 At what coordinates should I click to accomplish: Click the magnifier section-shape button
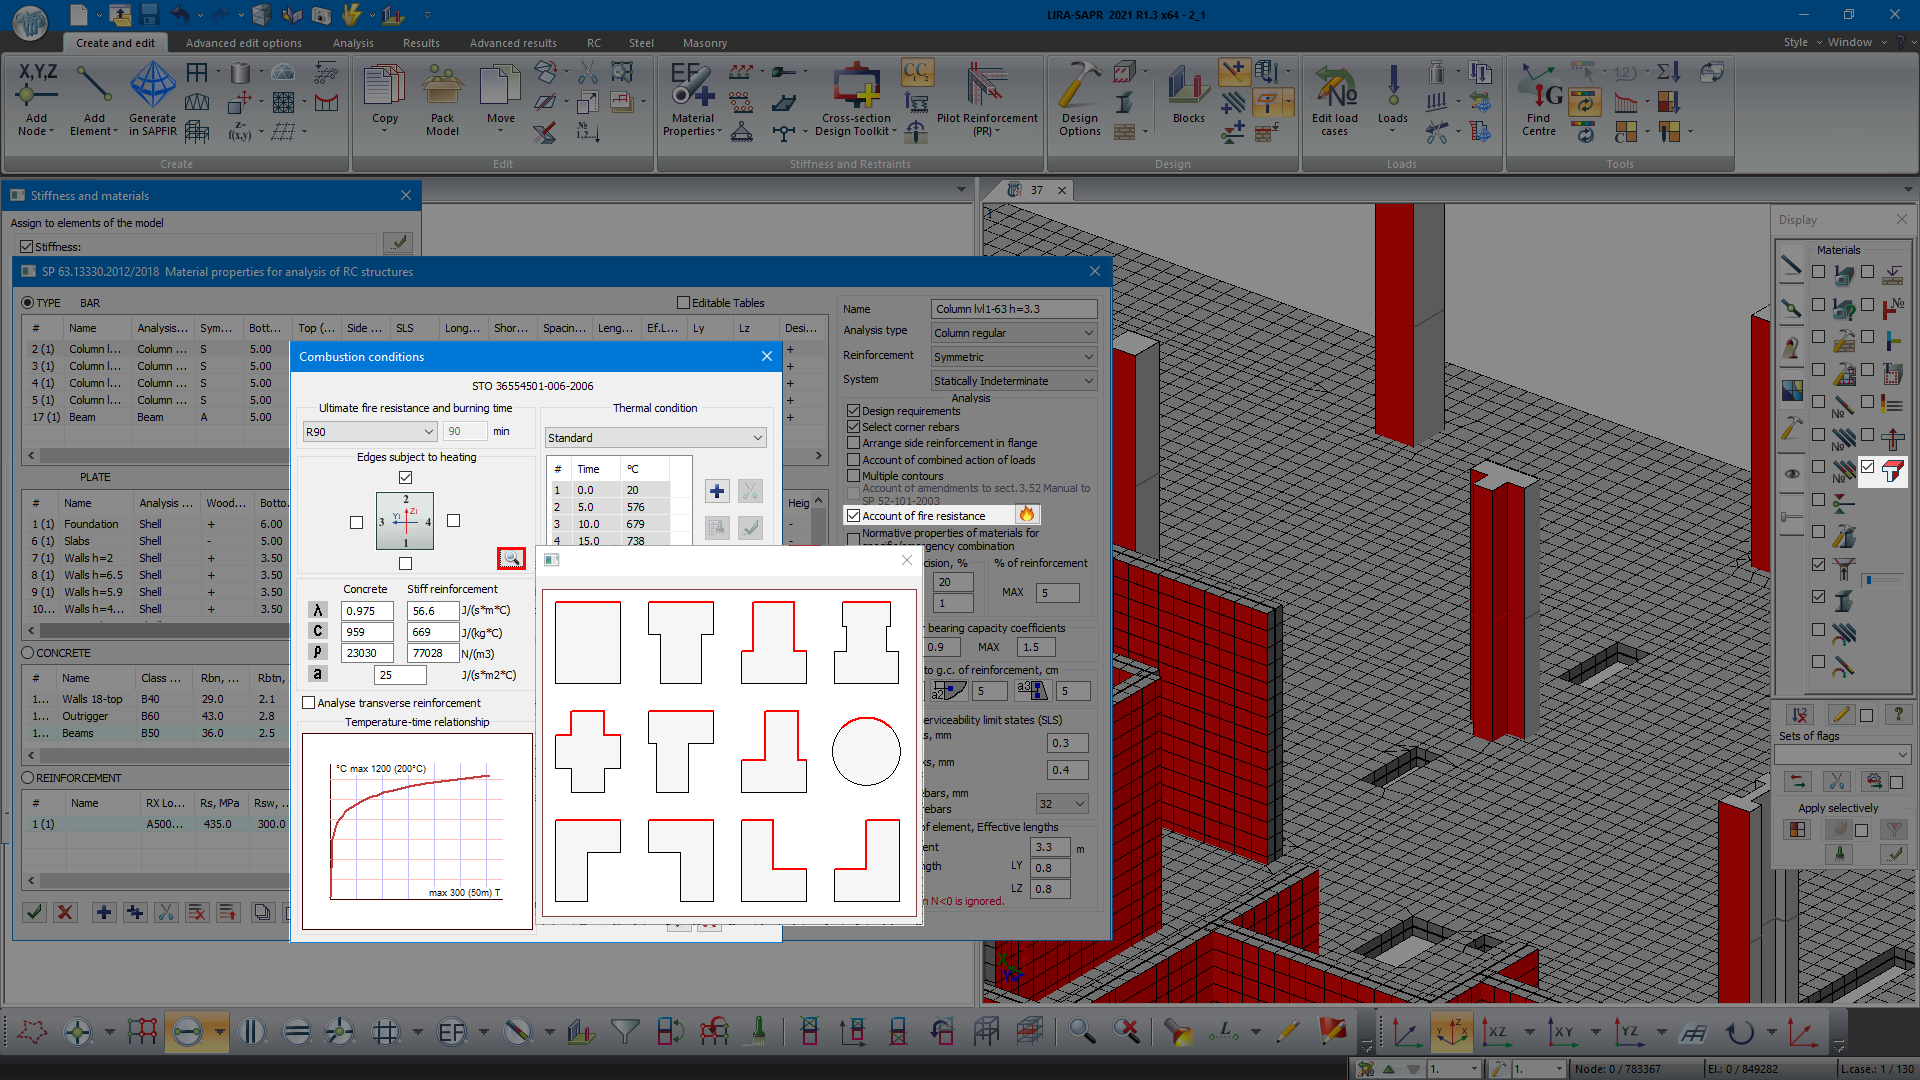(511, 558)
